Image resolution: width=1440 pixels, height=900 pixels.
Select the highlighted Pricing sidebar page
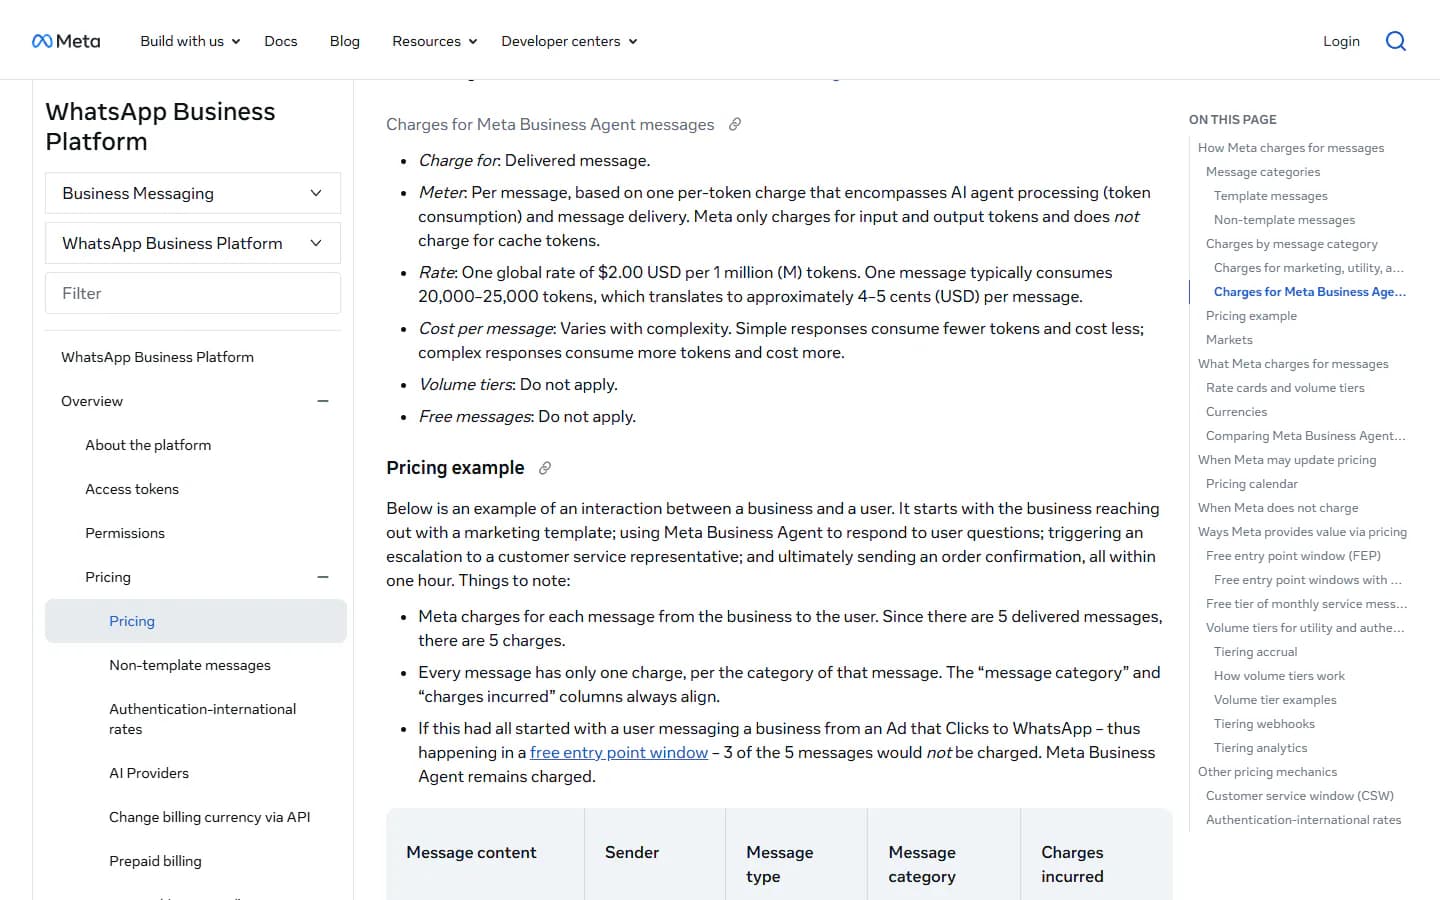click(196, 621)
